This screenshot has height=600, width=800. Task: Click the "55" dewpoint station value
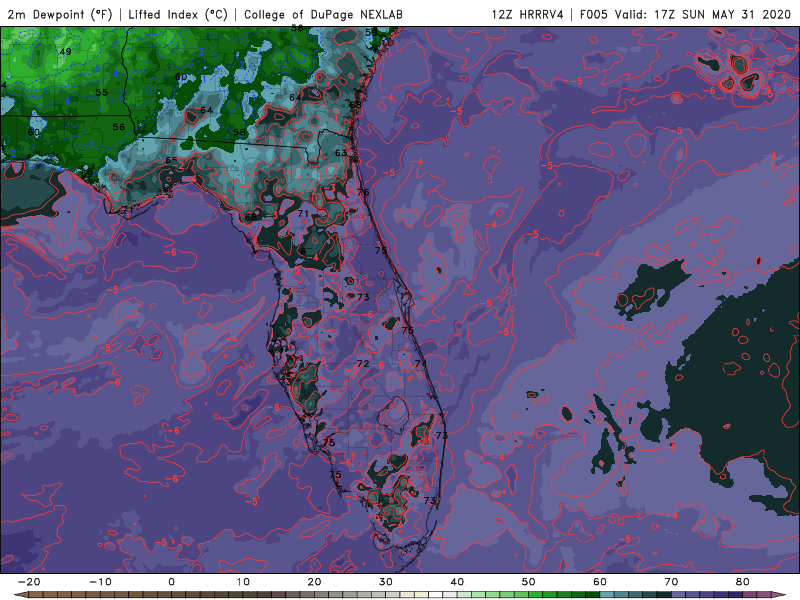click(102, 92)
